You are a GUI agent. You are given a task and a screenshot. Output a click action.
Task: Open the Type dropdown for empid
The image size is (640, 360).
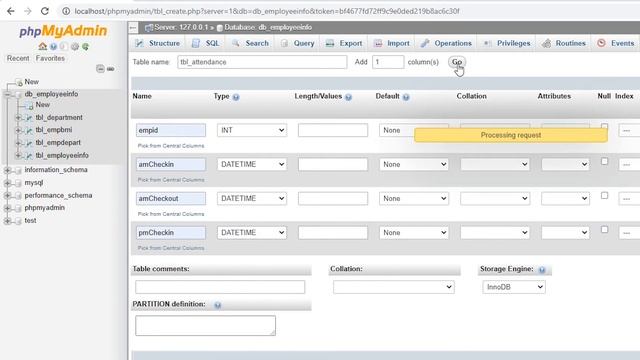(x=252, y=130)
